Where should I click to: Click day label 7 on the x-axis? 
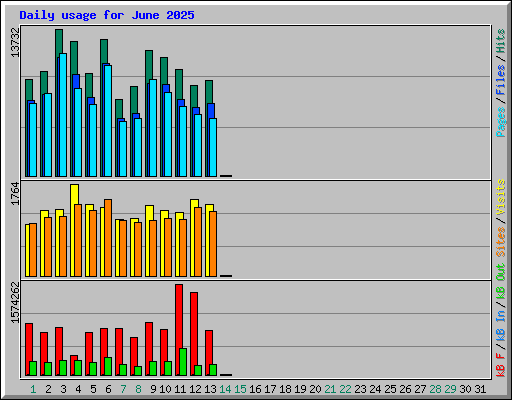pos(123,389)
